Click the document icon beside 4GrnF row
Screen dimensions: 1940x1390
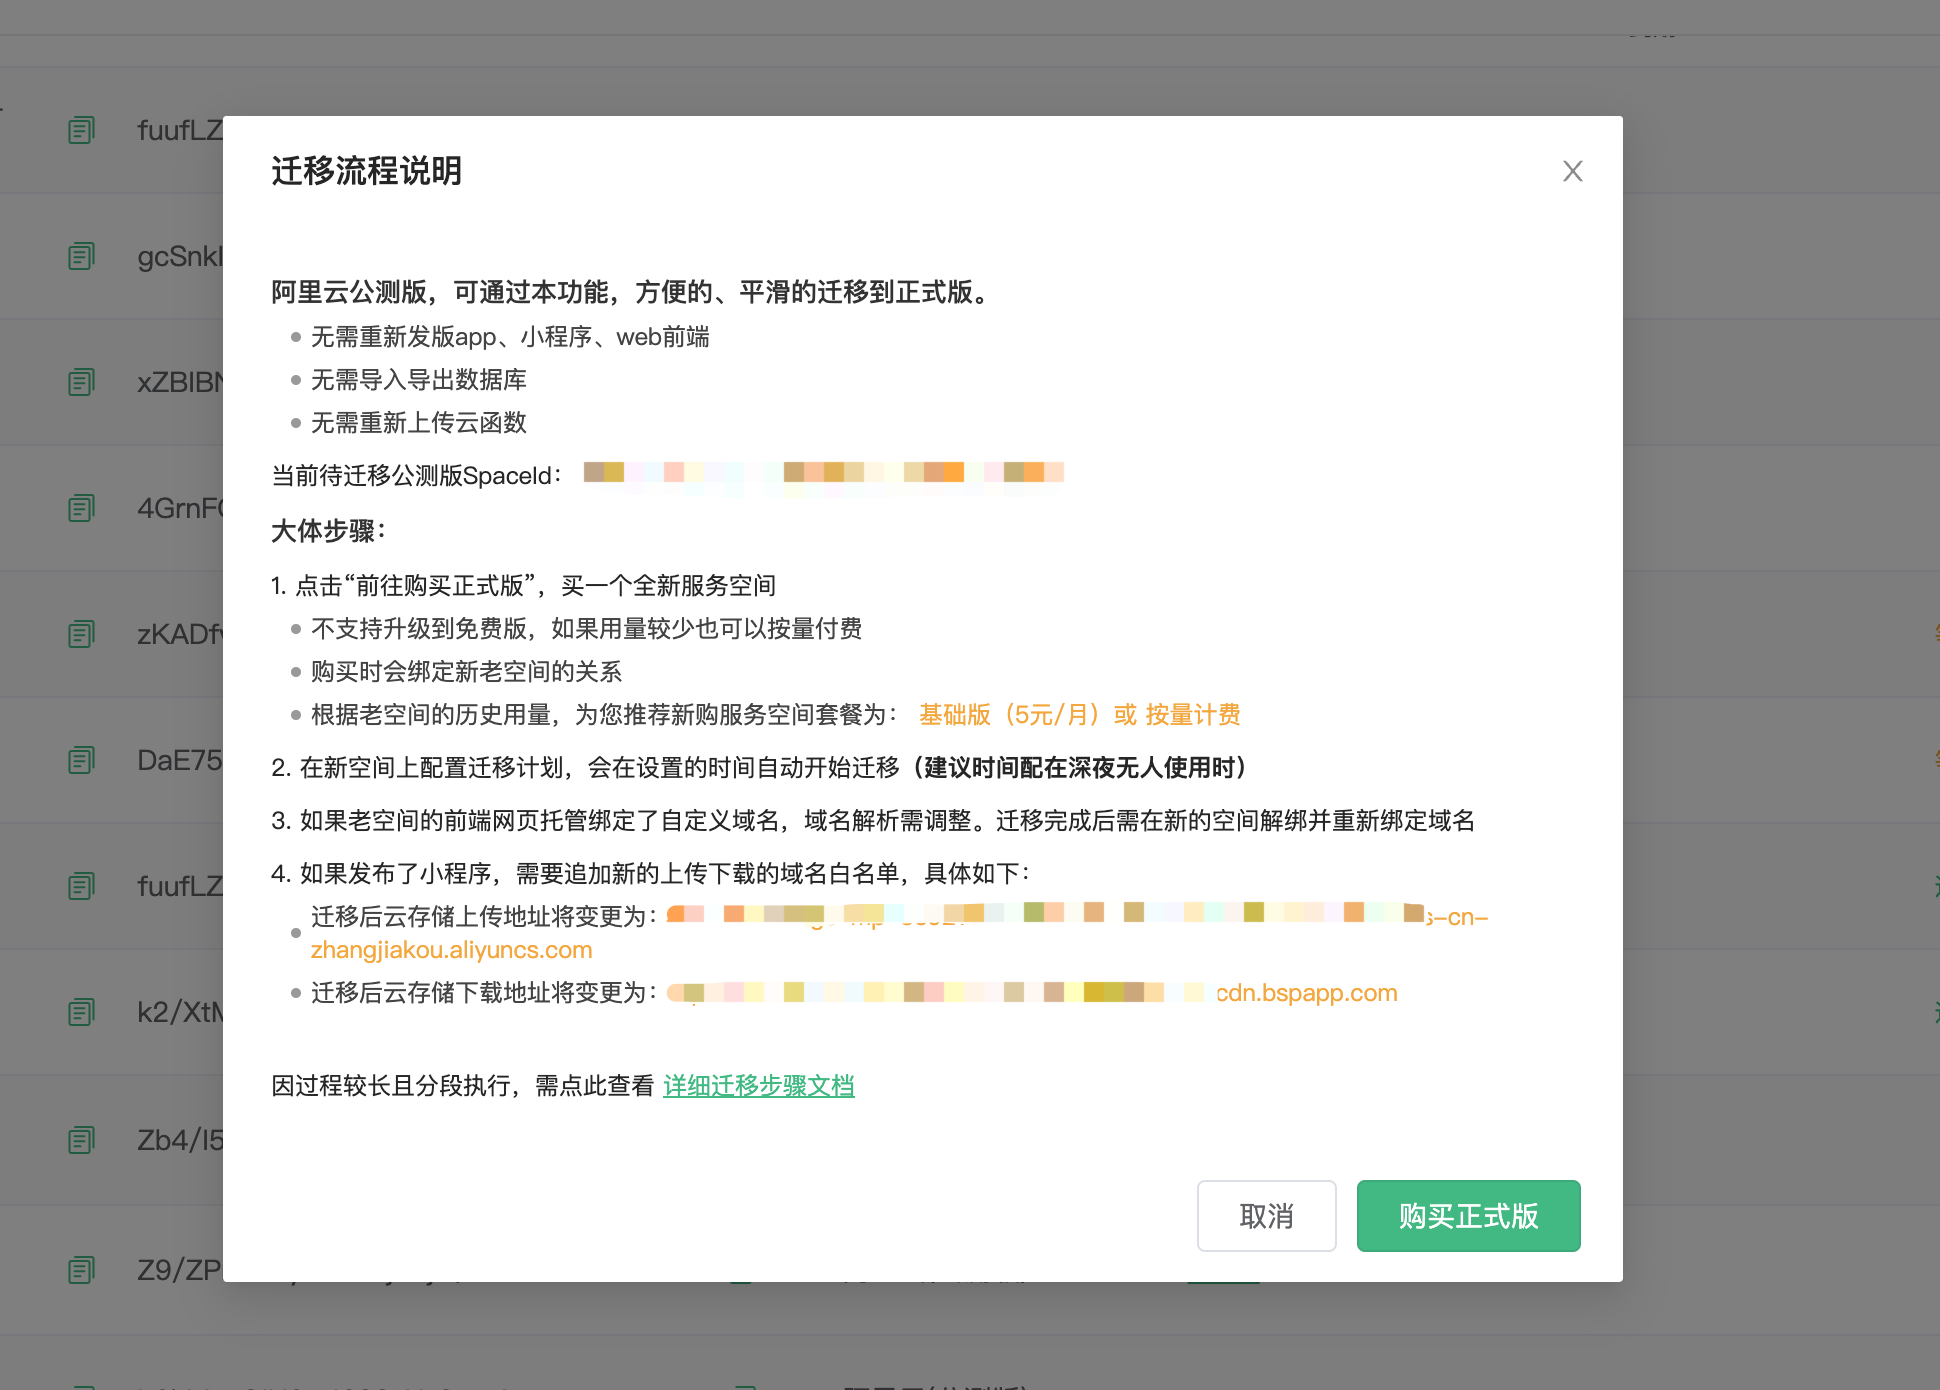click(x=81, y=508)
